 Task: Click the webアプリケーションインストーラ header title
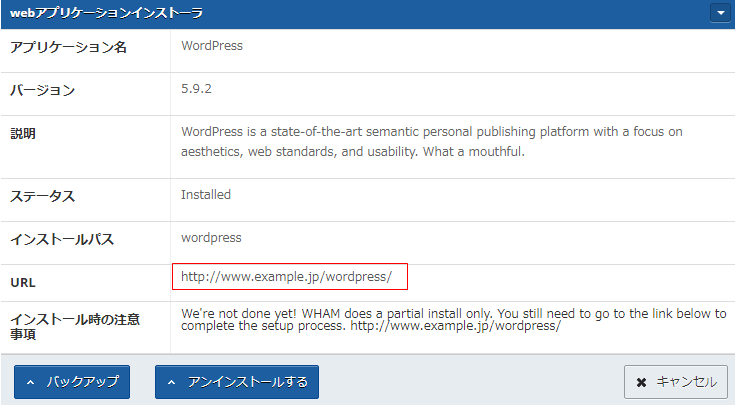[106, 13]
